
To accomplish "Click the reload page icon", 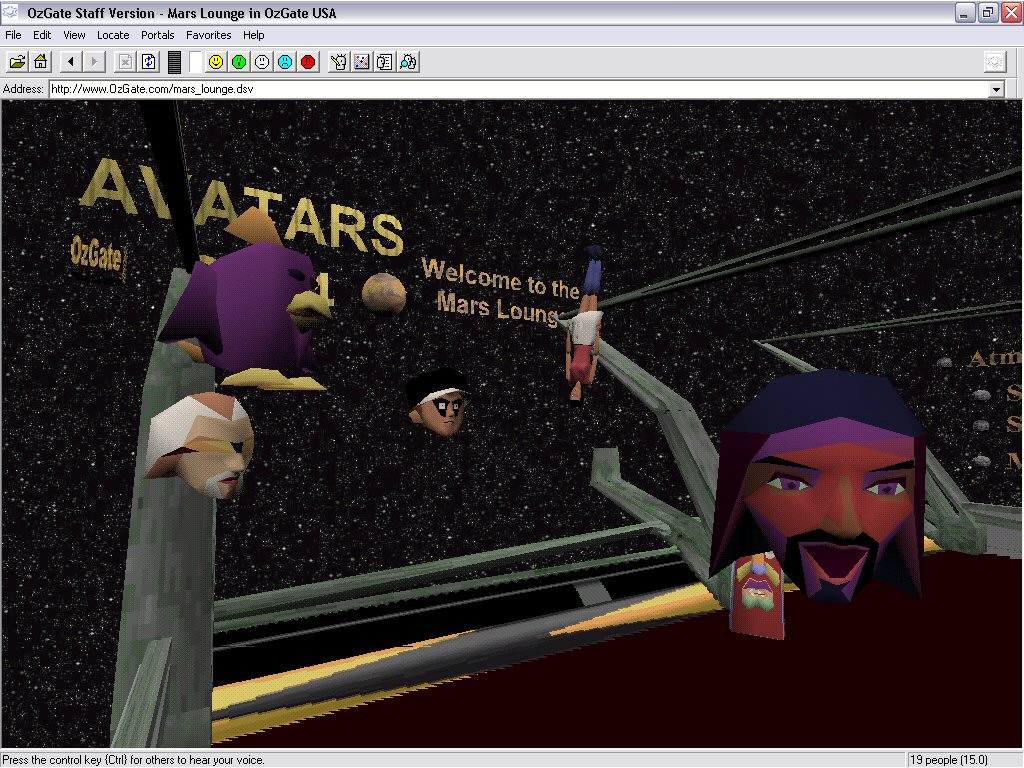I will [x=149, y=62].
